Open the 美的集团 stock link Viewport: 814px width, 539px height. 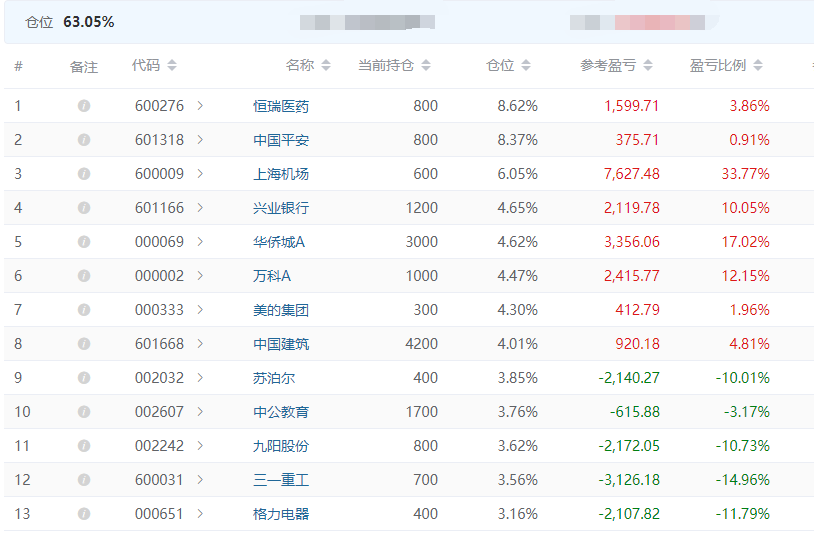coord(281,310)
